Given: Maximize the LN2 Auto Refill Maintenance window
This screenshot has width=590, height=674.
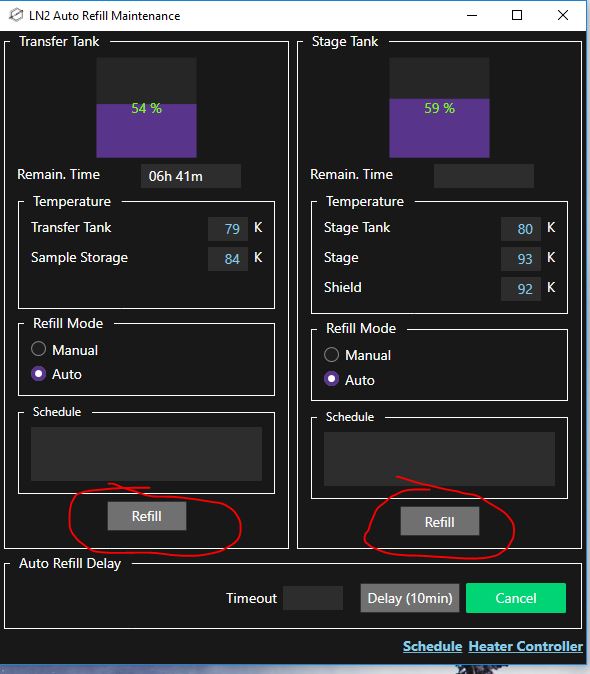Looking at the screenshot, I should tap(517, 15).
